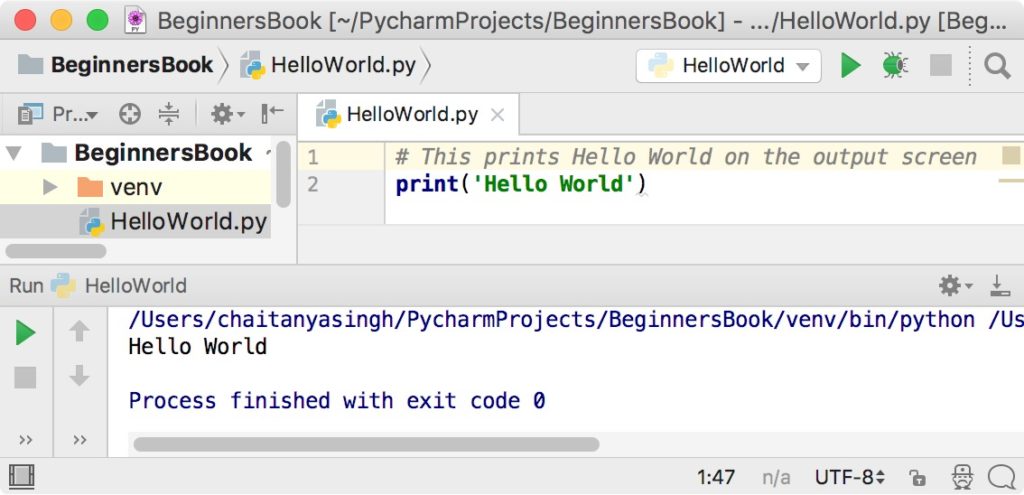Click the collapse all icon in project panel
1024x495 pixels.
coord(168,114)
